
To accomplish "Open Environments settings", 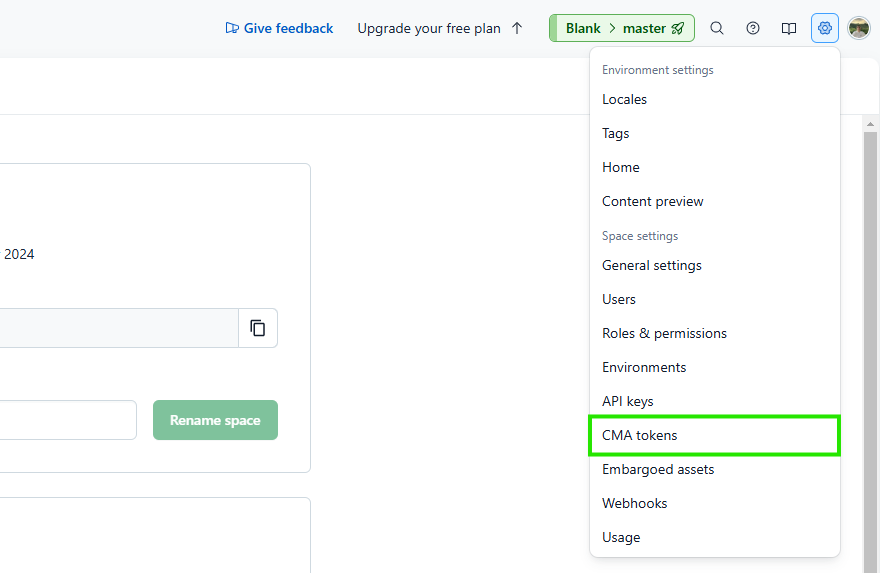I will pyautogui.click(x=714, y=367).
